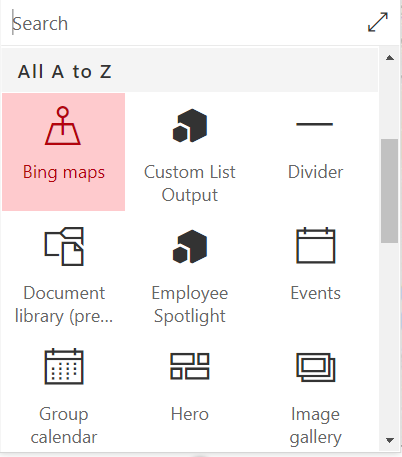The width and height of the screenshot is (402, 457).
Task: Select the Hero web part
Action: tap(190, 393)
